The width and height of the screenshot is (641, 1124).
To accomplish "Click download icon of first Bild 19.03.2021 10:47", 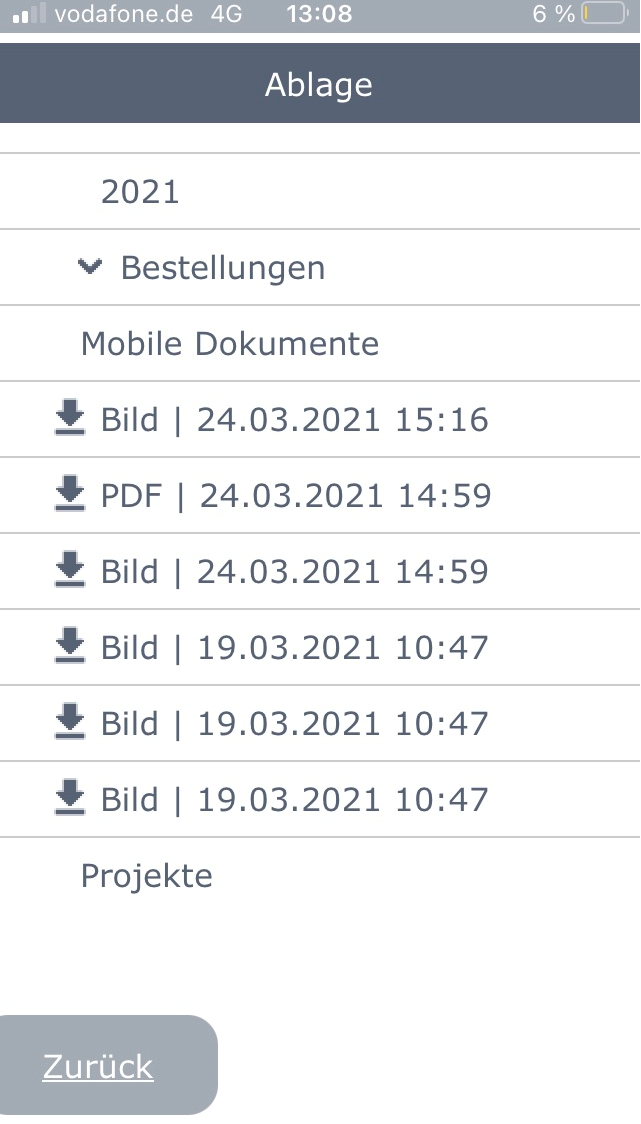I will click(x=70, y=646).
